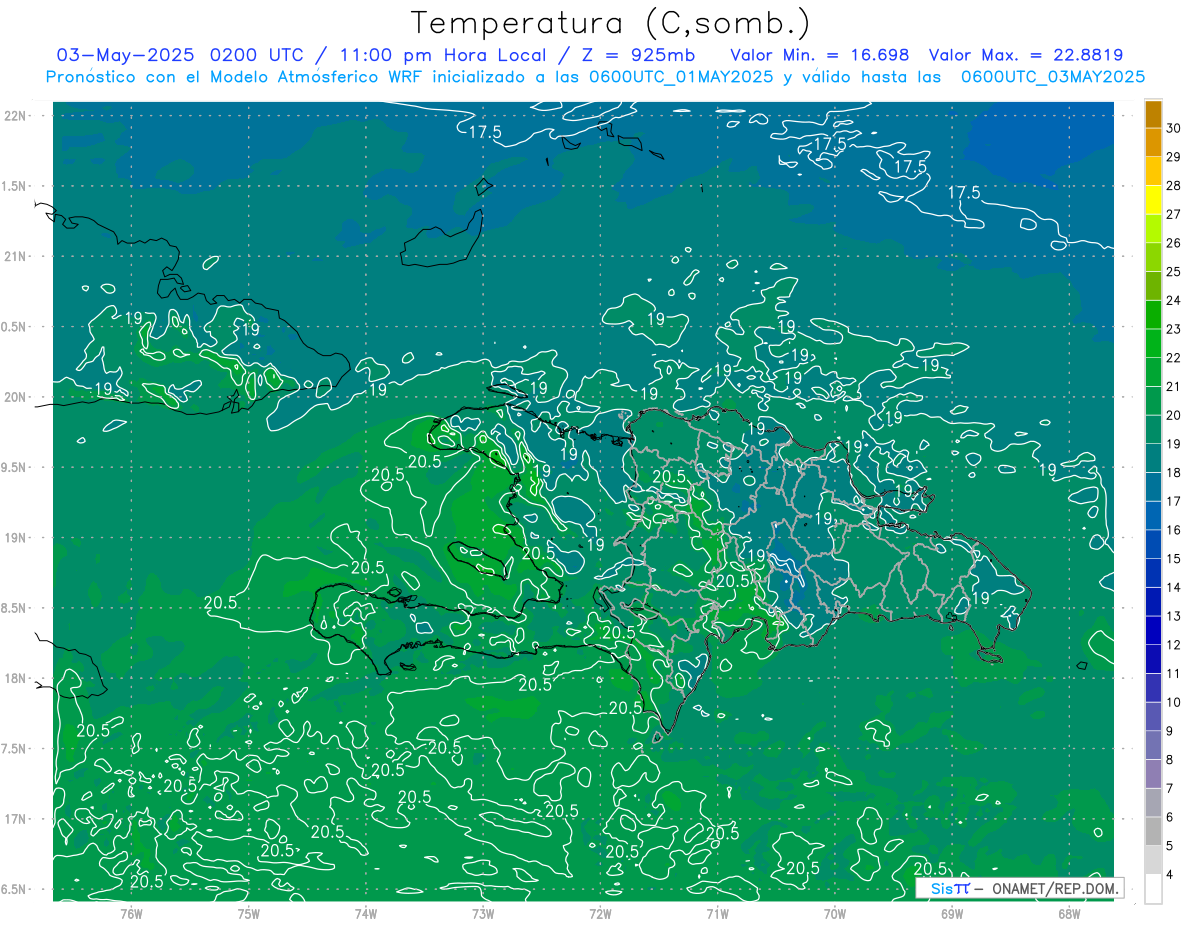Click the colorbar legend label "24"
1200x927 pixels.
pyautogui.click(x=1174, y=300)
